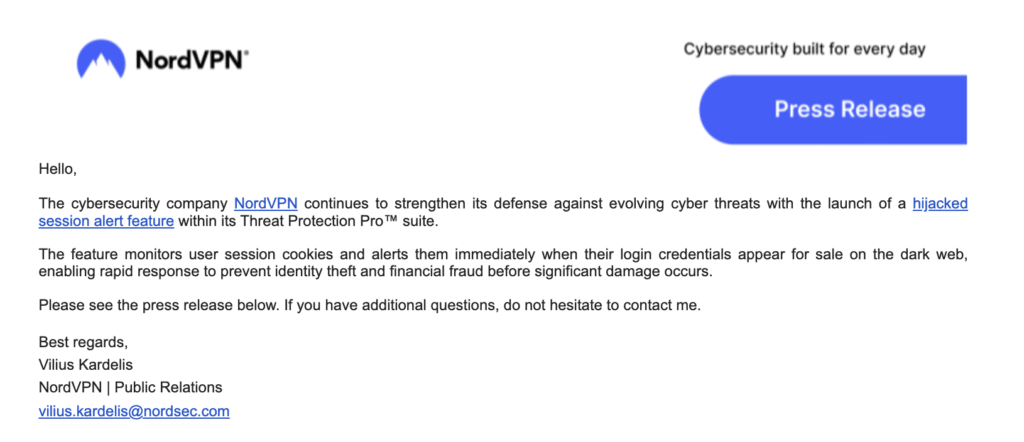Viewport: 1024px width, 442px height.
Task: Click the "Hello," greeting text
Action: (x=57, y=168)
